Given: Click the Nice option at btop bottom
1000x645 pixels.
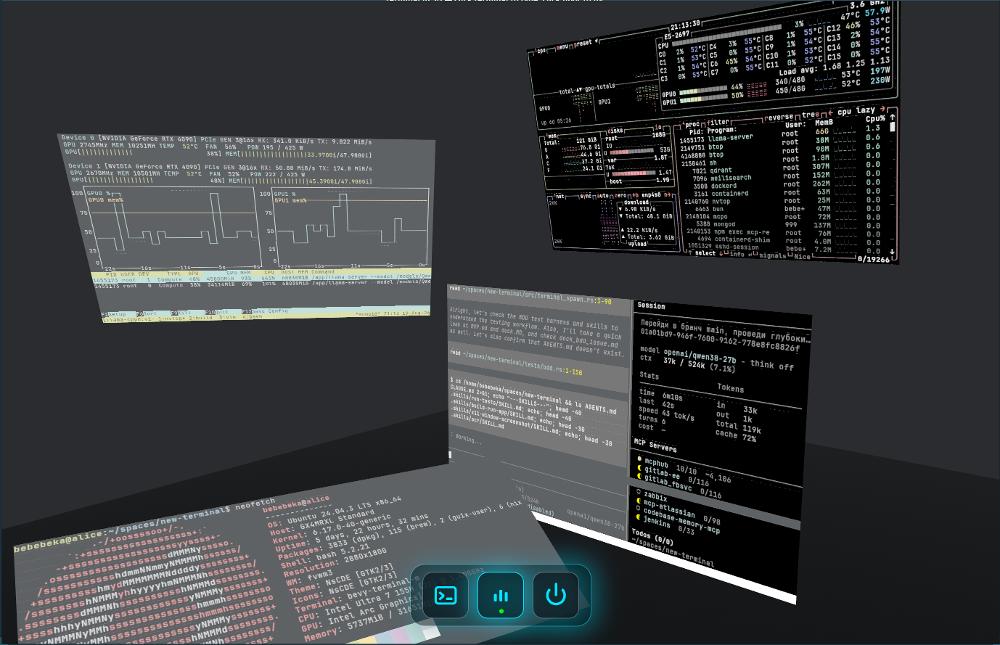Looking at the screenshot, I should [802, 256].
